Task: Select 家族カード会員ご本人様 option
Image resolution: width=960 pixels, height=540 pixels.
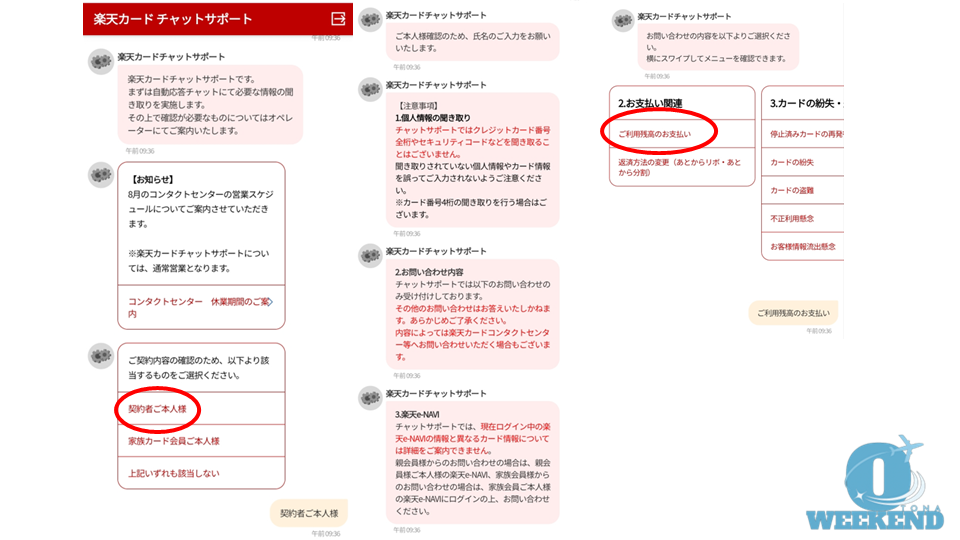Action: click(201, 441)
